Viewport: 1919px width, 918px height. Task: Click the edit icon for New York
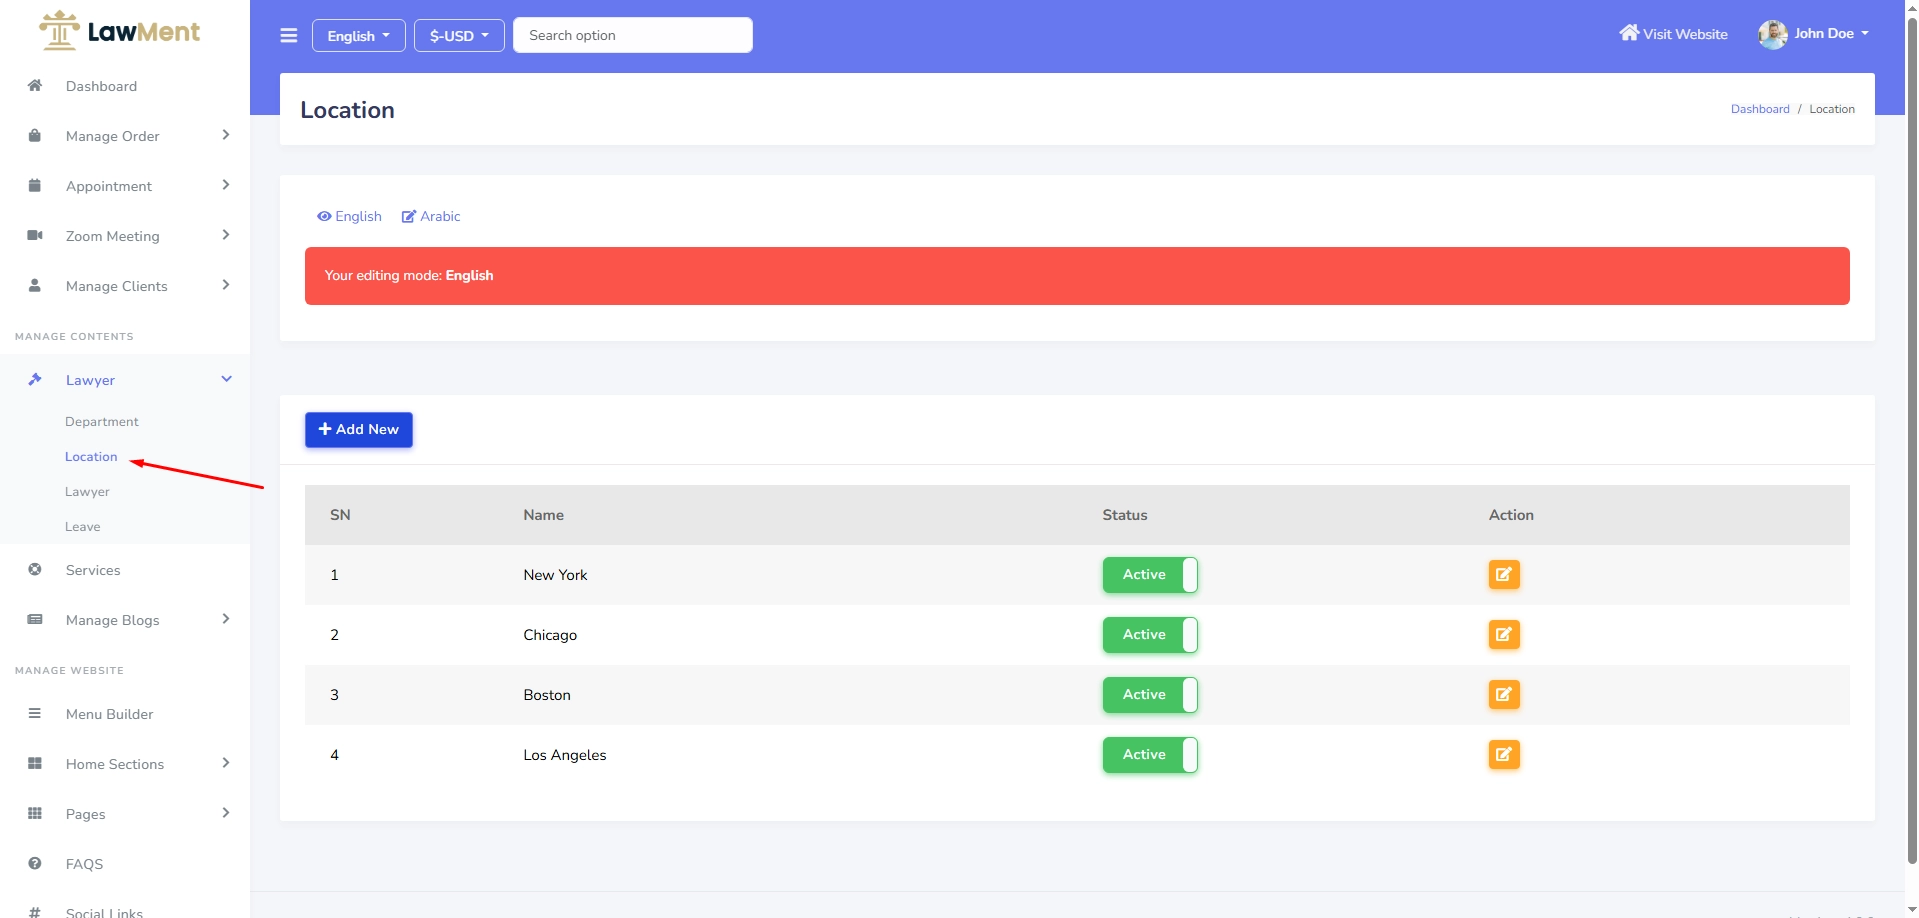tap(1503, 575)
